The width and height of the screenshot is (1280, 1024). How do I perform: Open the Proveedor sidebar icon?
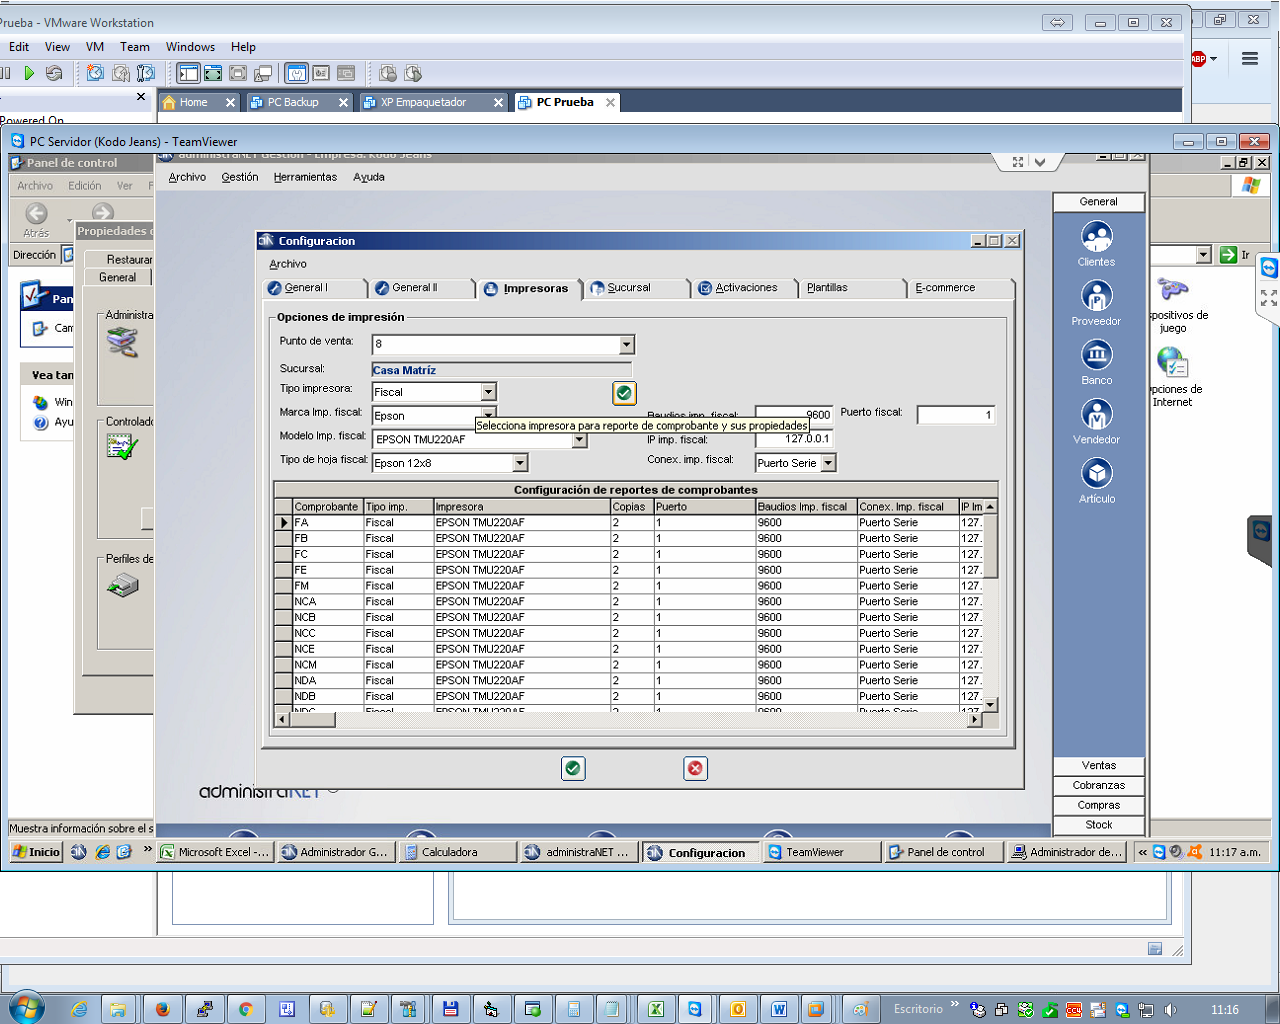1097,296
